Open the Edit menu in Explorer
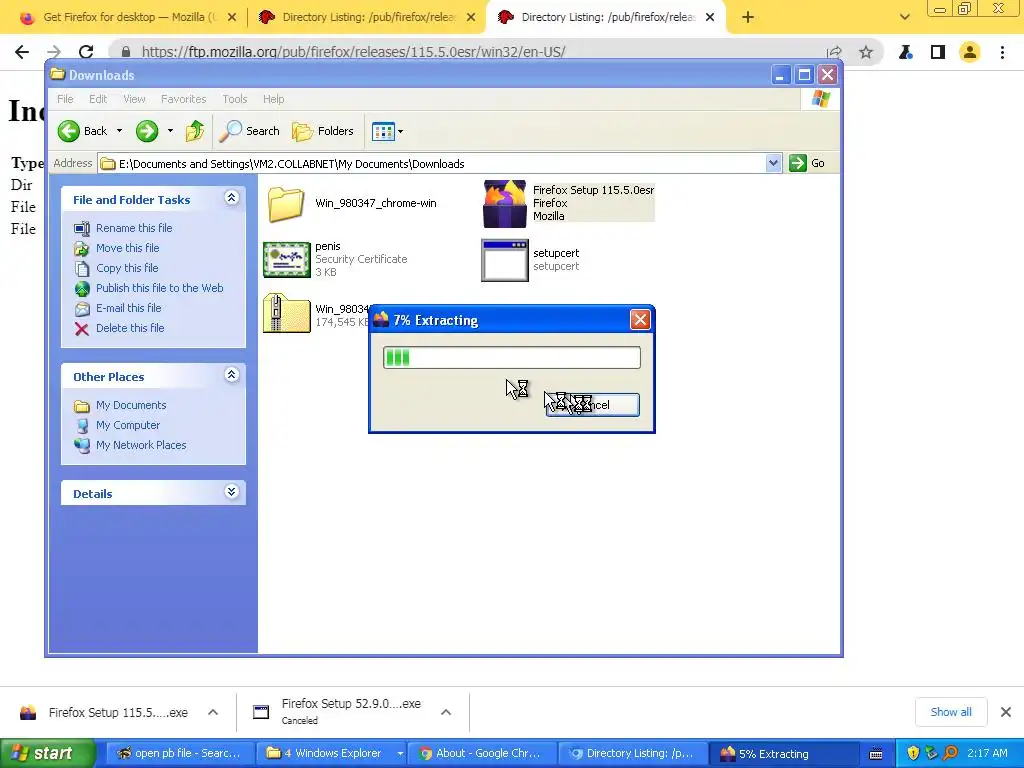Image resolution: width=1024 pixels, height=768 pixels. point(98,99)
